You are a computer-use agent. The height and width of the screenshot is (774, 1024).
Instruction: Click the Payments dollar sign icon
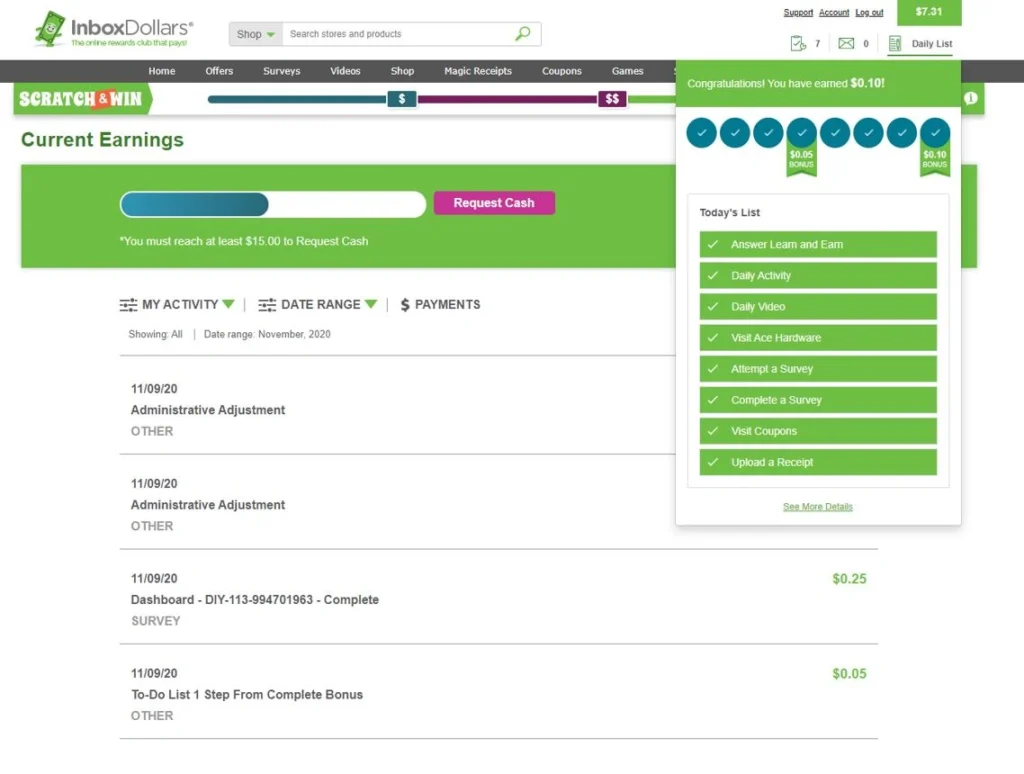tap(405, 305)
